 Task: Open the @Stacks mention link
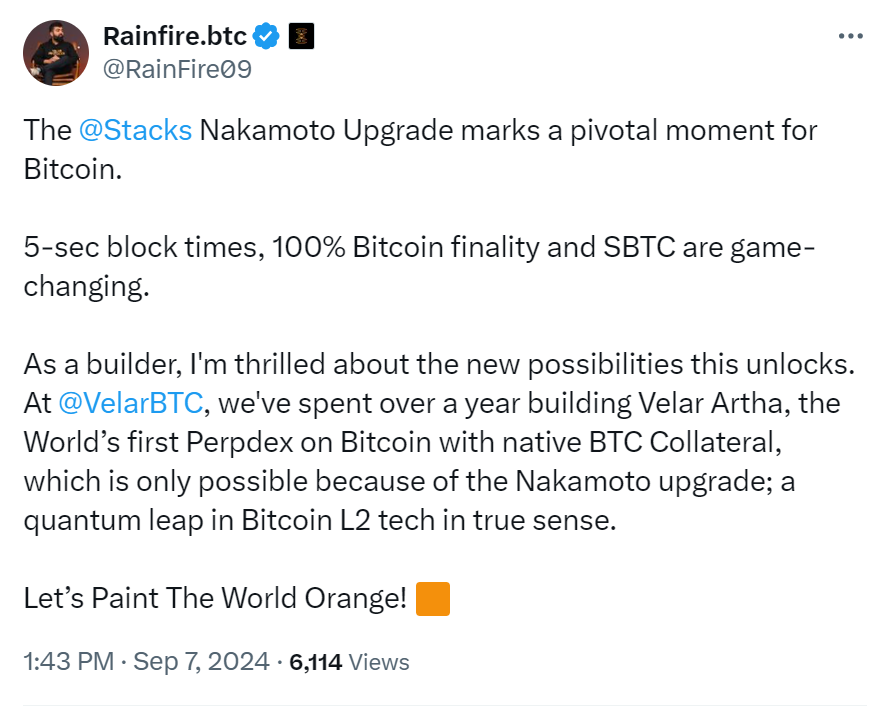click(x=136, y=131)
